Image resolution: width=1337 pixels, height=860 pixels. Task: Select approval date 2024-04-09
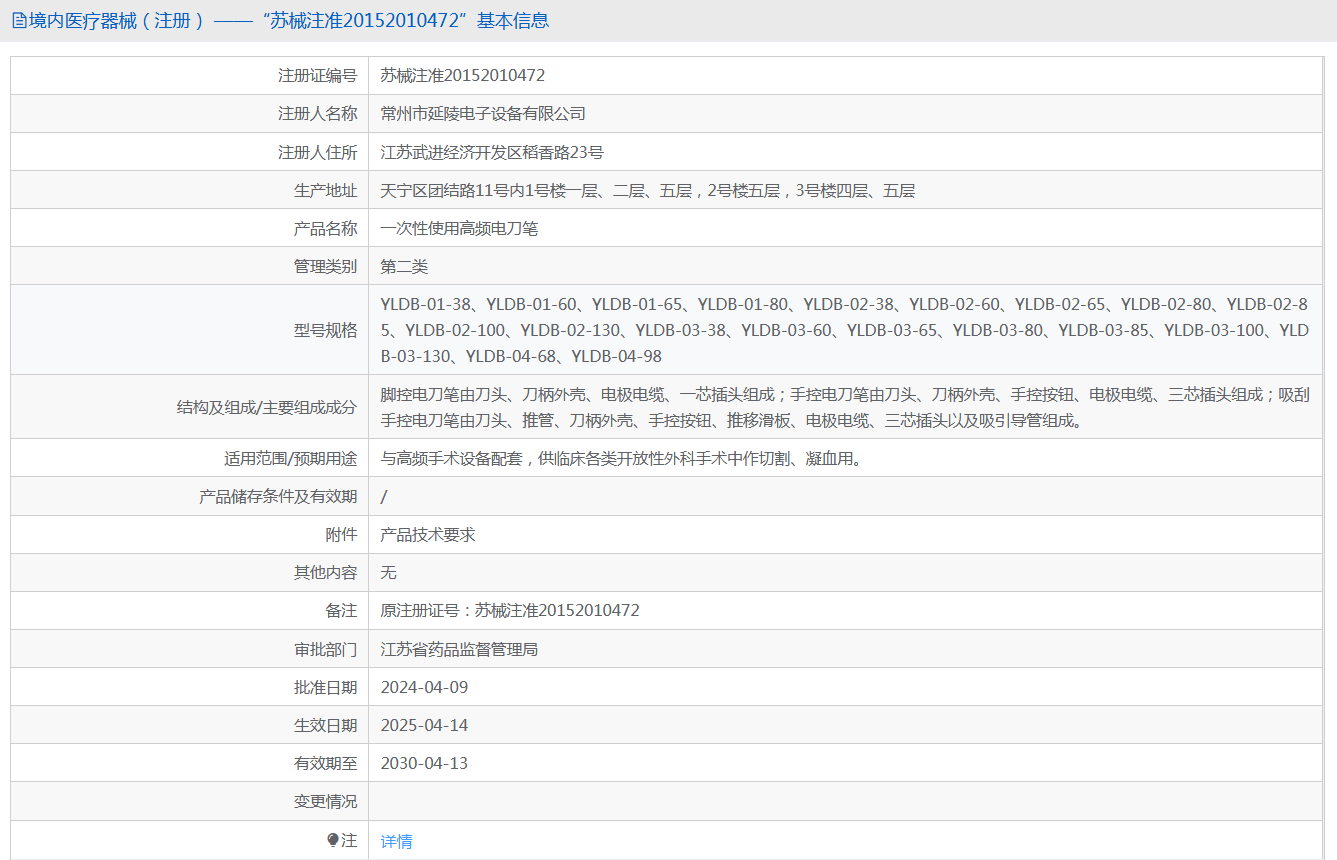click(x=424, y=688)
